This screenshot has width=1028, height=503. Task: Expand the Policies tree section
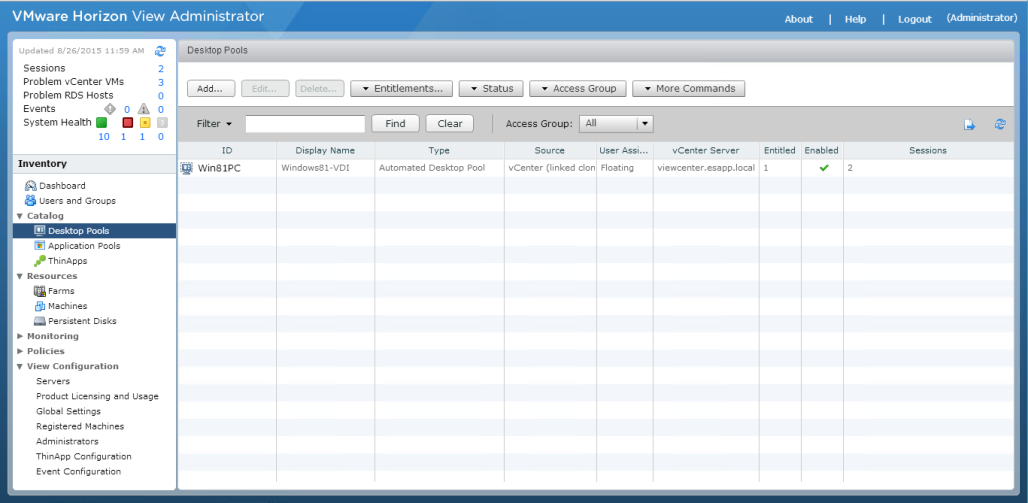pyautogui.click(x=20, y=352)
